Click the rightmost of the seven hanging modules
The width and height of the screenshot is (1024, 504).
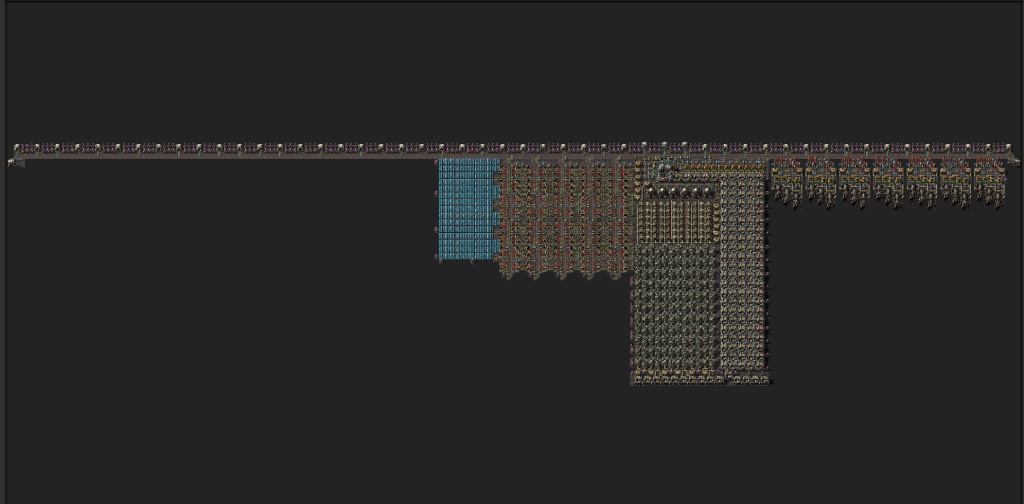(x=989, y=183)
